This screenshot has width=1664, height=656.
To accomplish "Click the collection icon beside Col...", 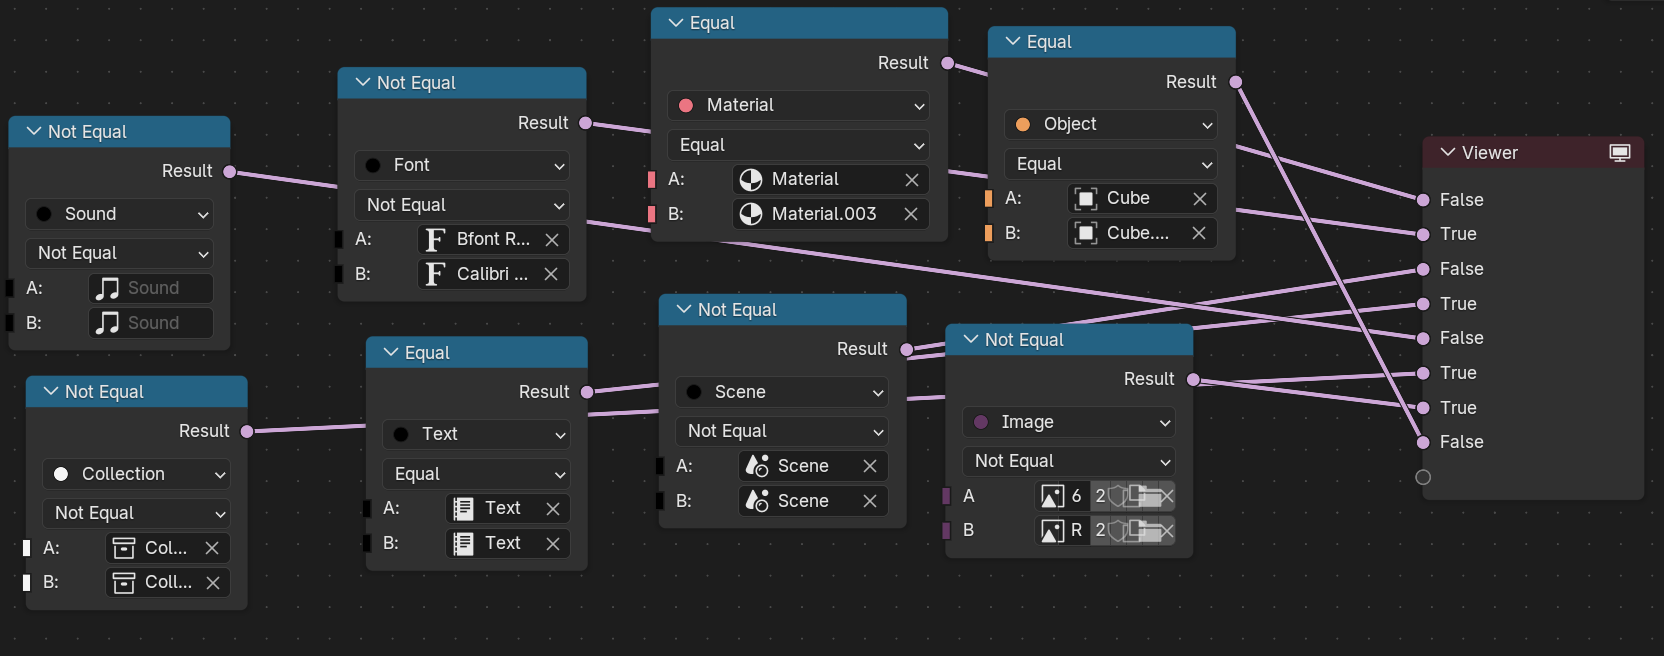I will (124, 548).
